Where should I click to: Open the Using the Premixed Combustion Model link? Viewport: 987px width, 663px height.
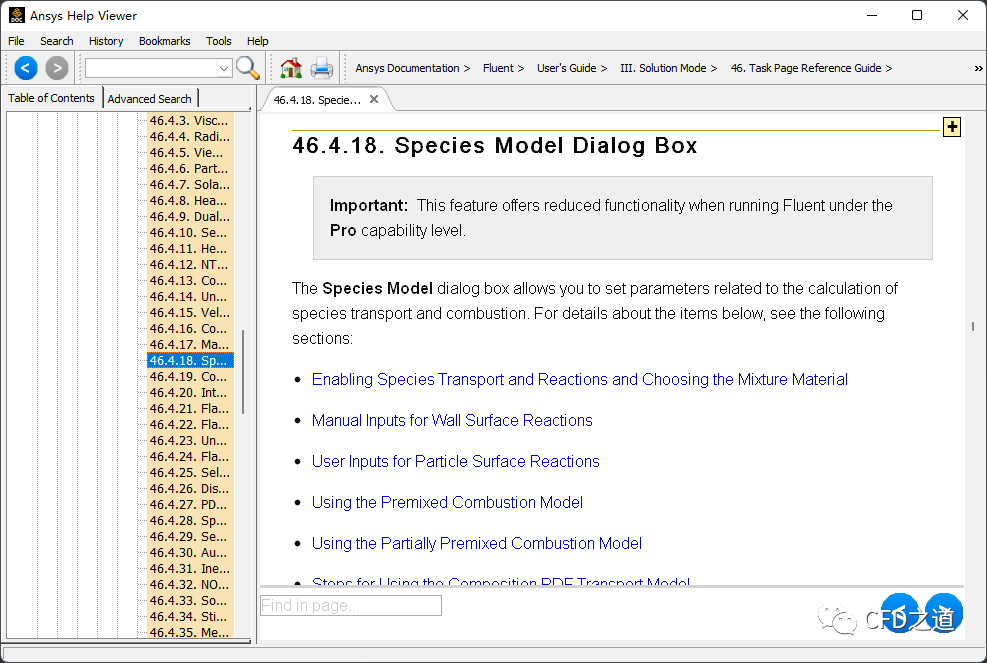[x=447, y=502]
